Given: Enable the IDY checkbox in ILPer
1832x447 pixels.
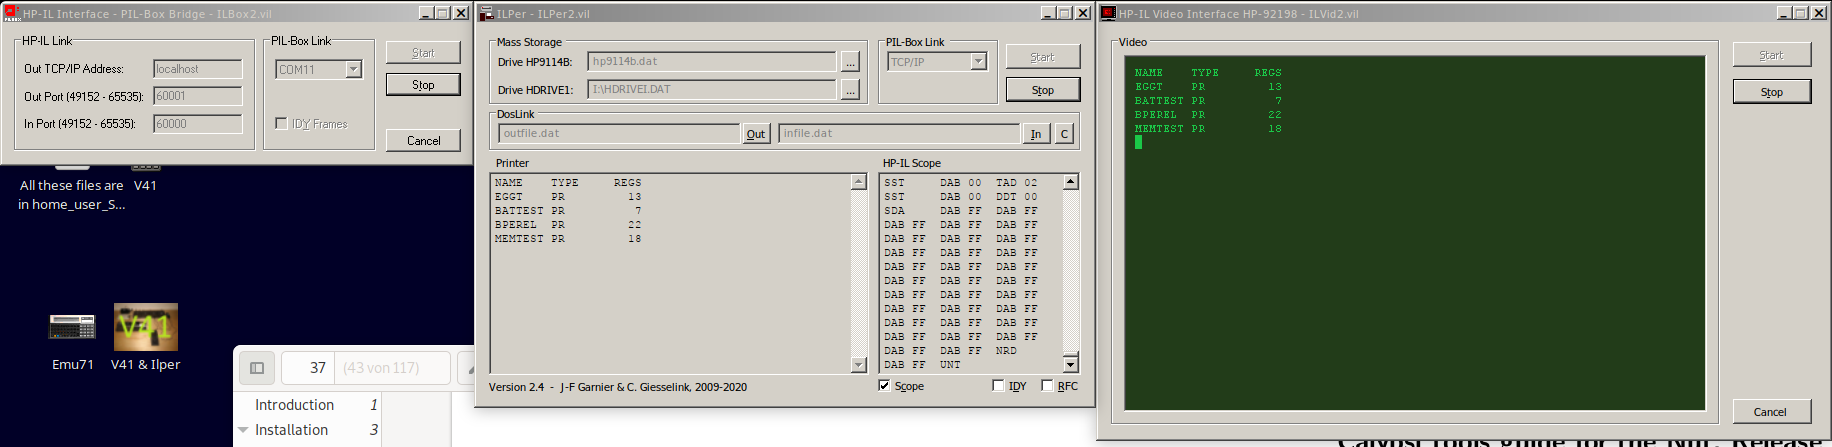Looking at the screenshot, I should click(998, 386).
